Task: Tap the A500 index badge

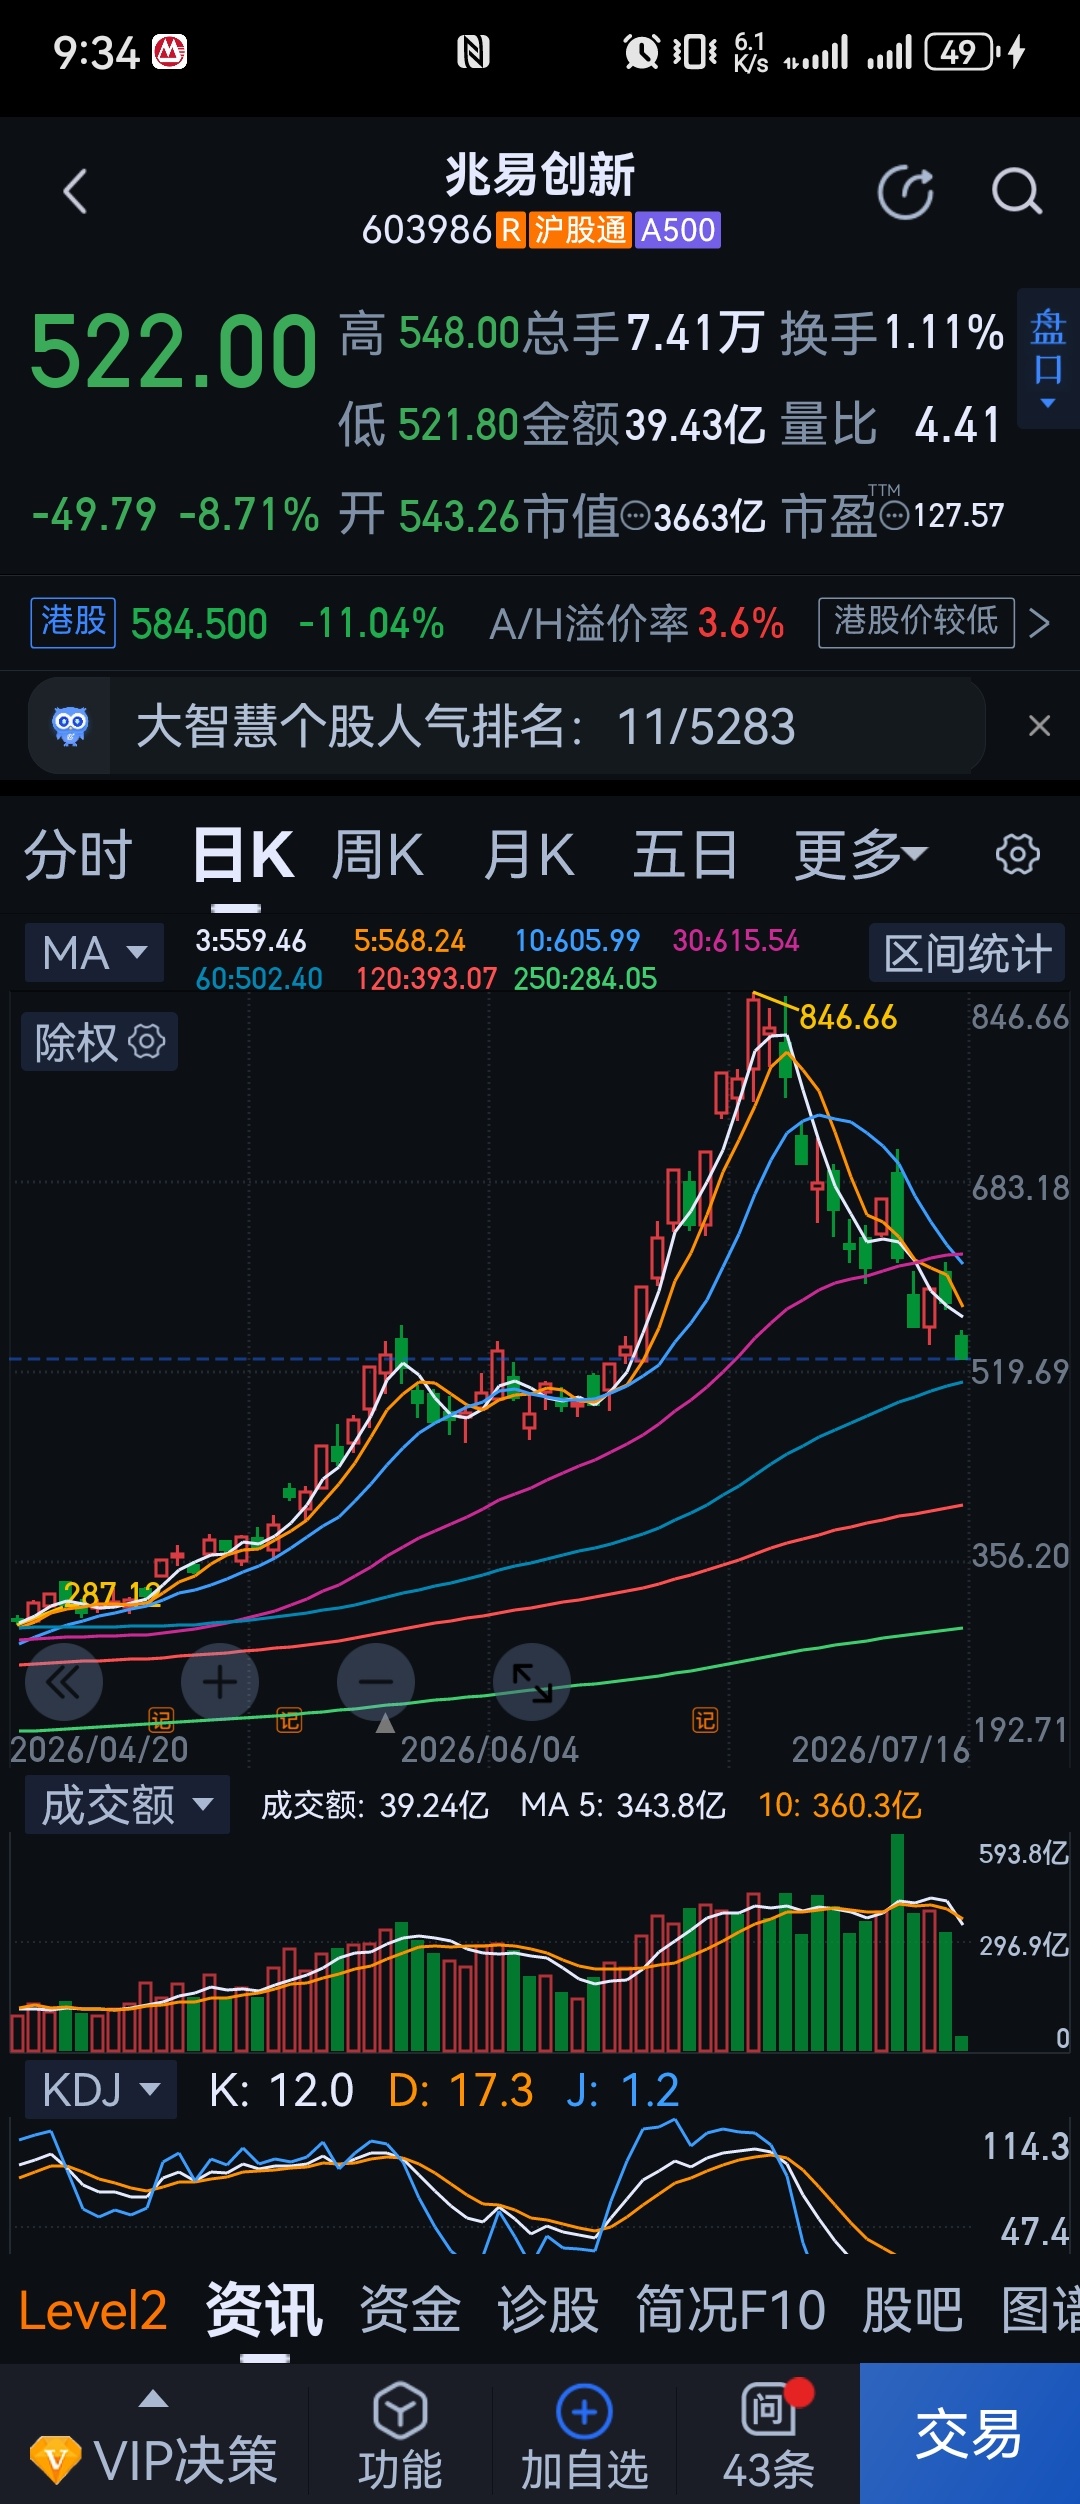Action: coord(678,230)
